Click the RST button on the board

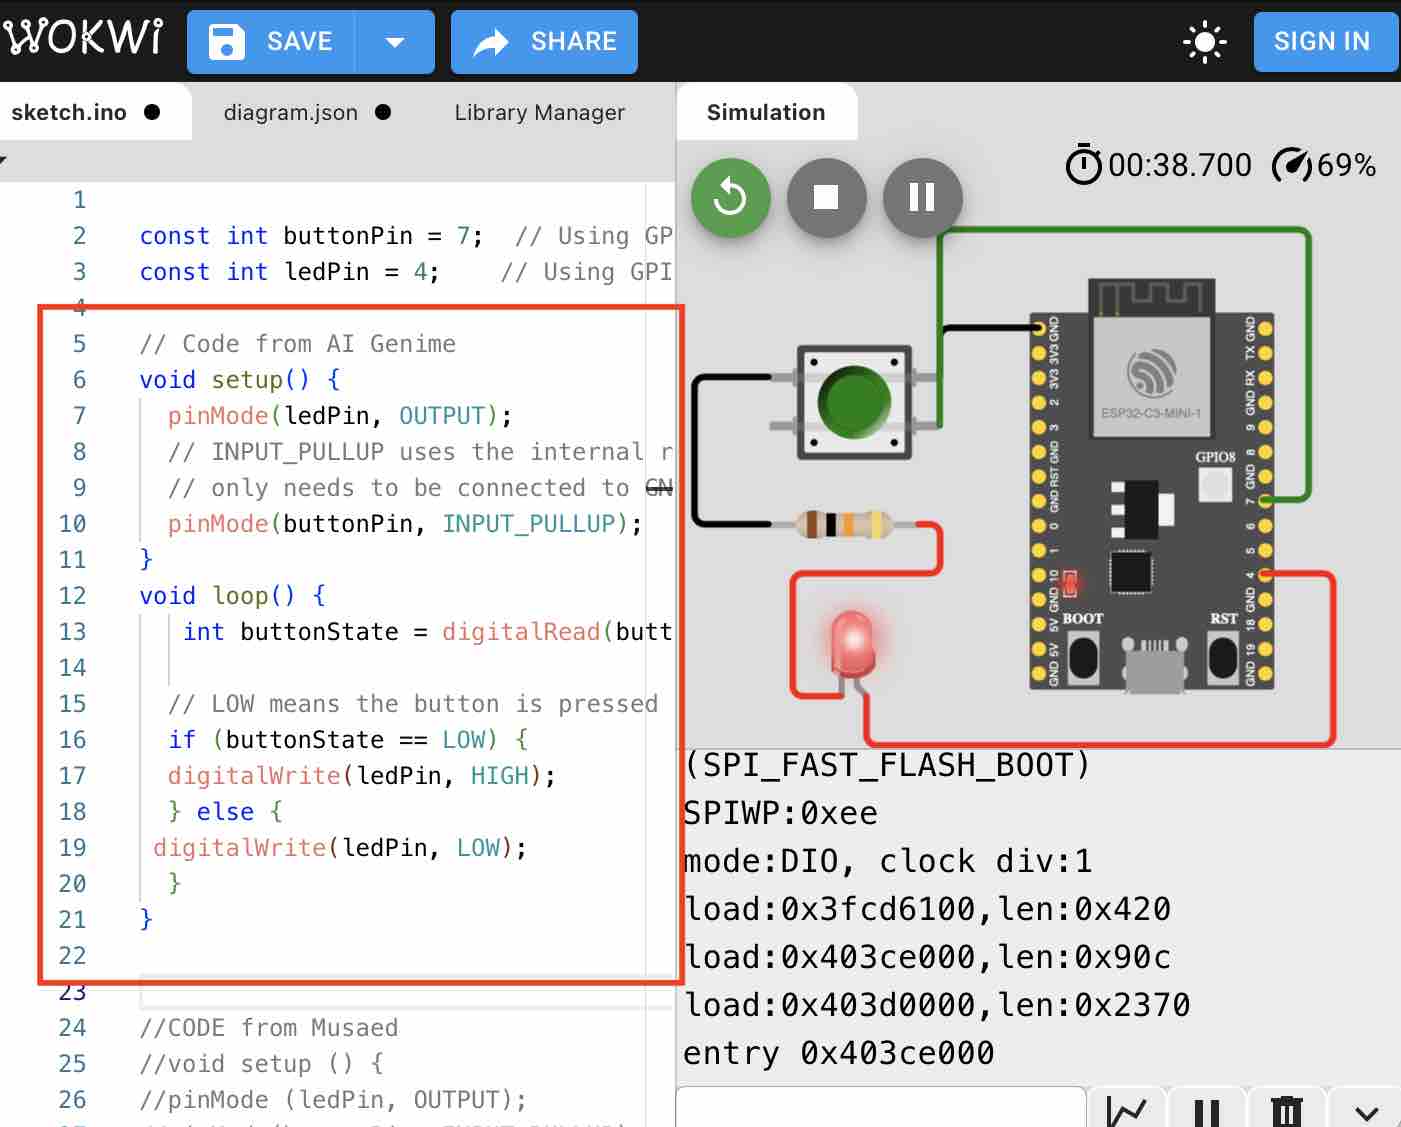[x=1223, y=656]
